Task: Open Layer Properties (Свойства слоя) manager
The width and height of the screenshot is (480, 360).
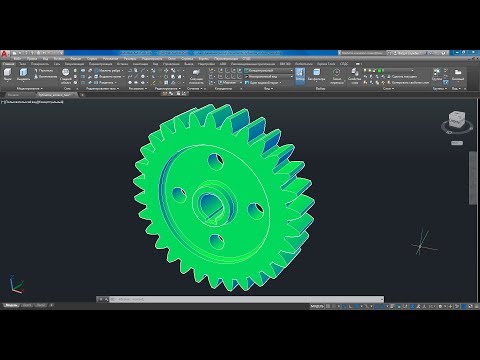Action: 354,76
